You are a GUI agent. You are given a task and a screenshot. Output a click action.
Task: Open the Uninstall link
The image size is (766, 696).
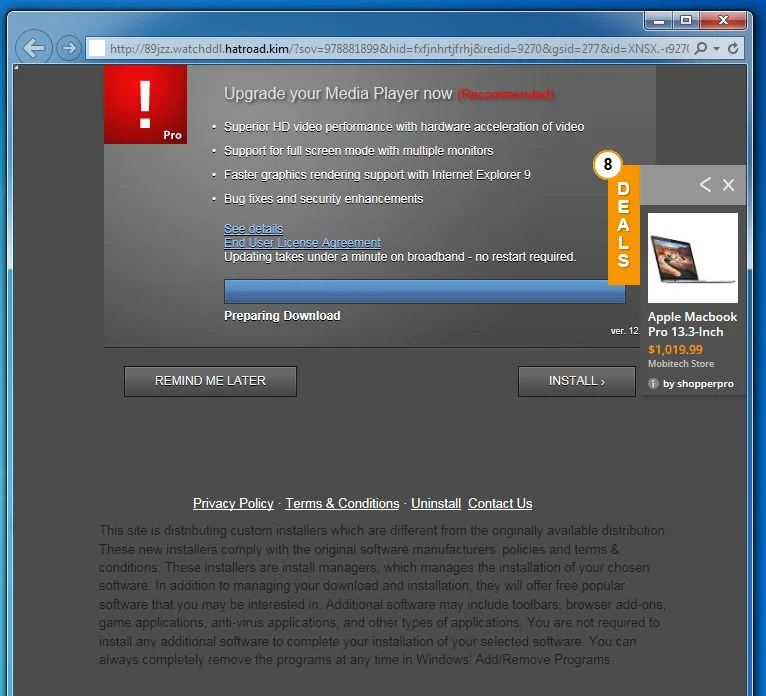click(436, 504)
